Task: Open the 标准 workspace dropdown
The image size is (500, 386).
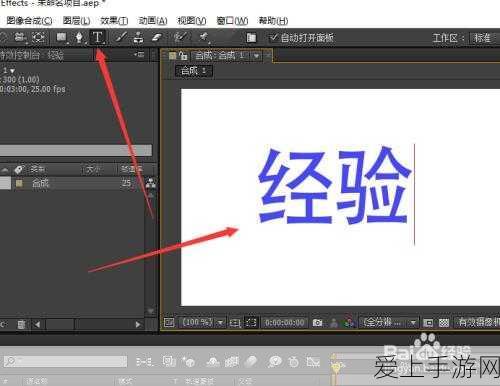Action: pos(484,38)
